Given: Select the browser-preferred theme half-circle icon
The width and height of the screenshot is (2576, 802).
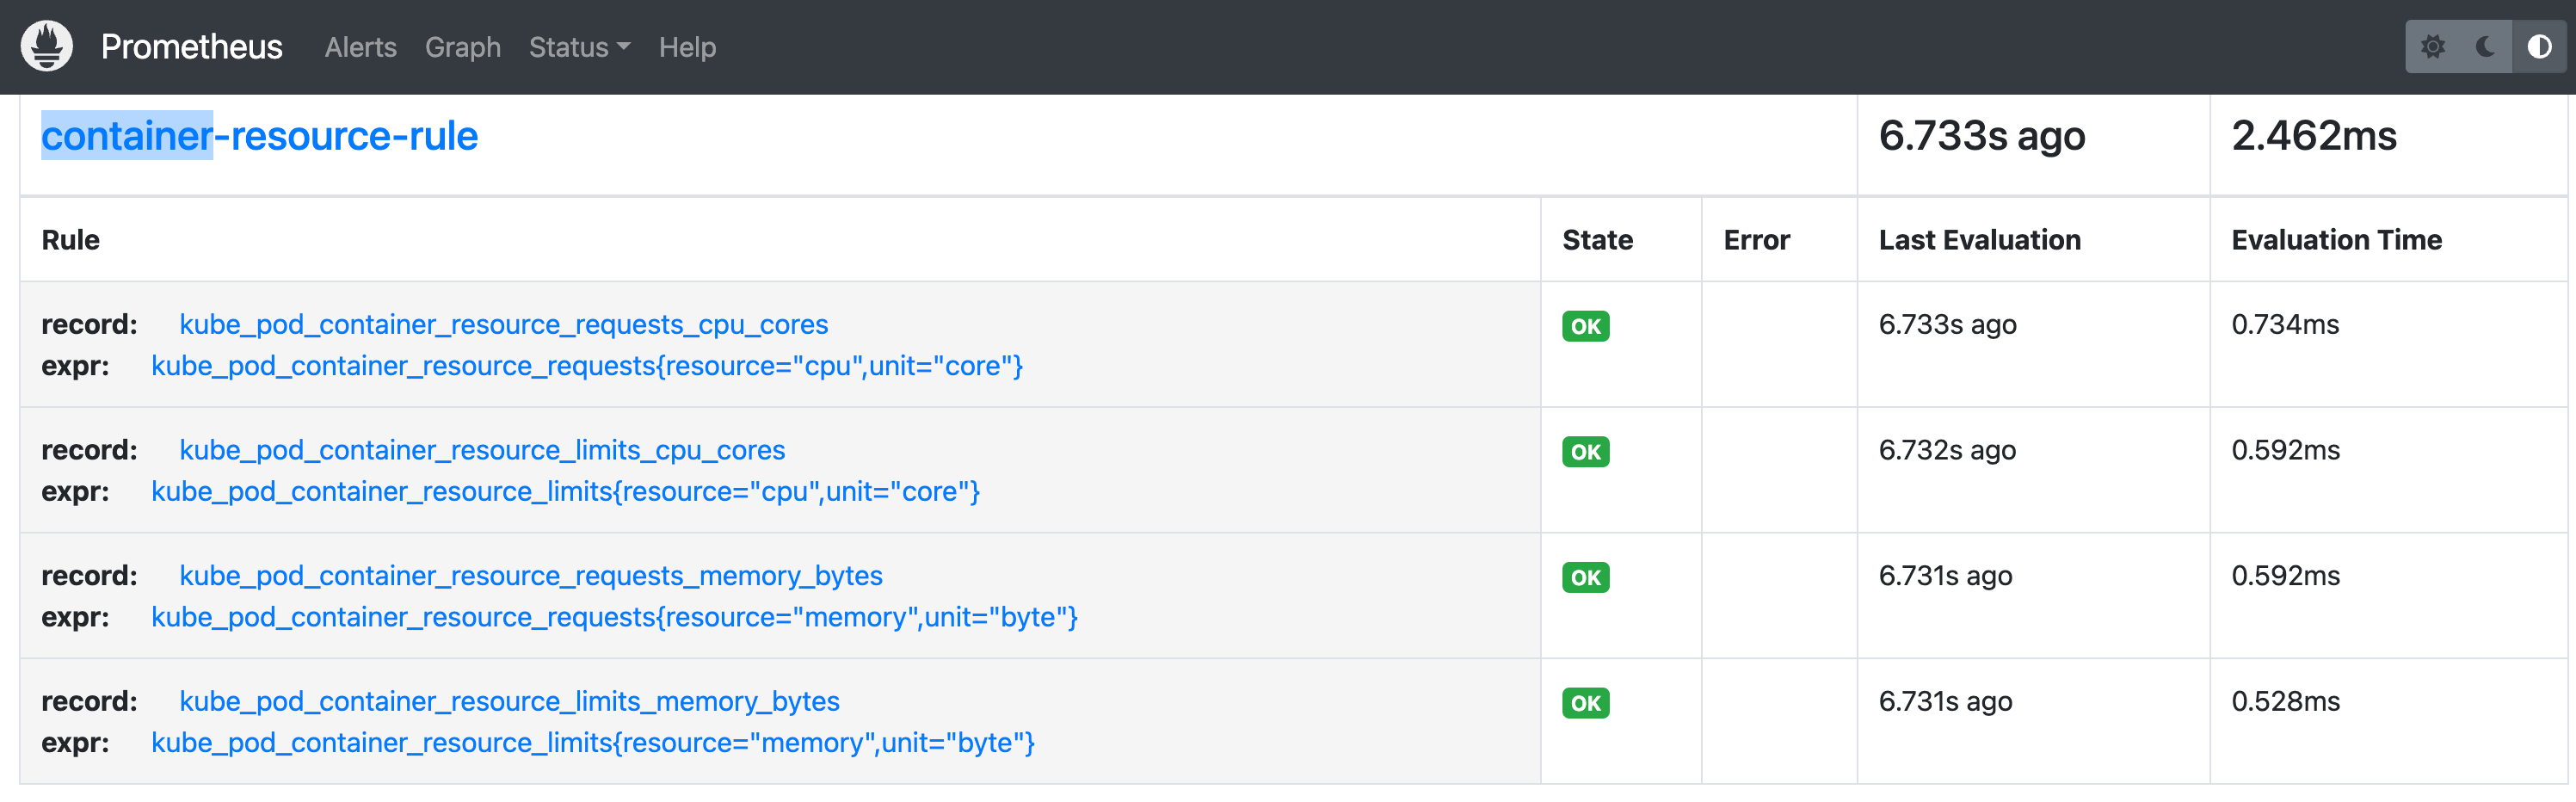Looking at the screenshot, I should [x=2538, y=47].
